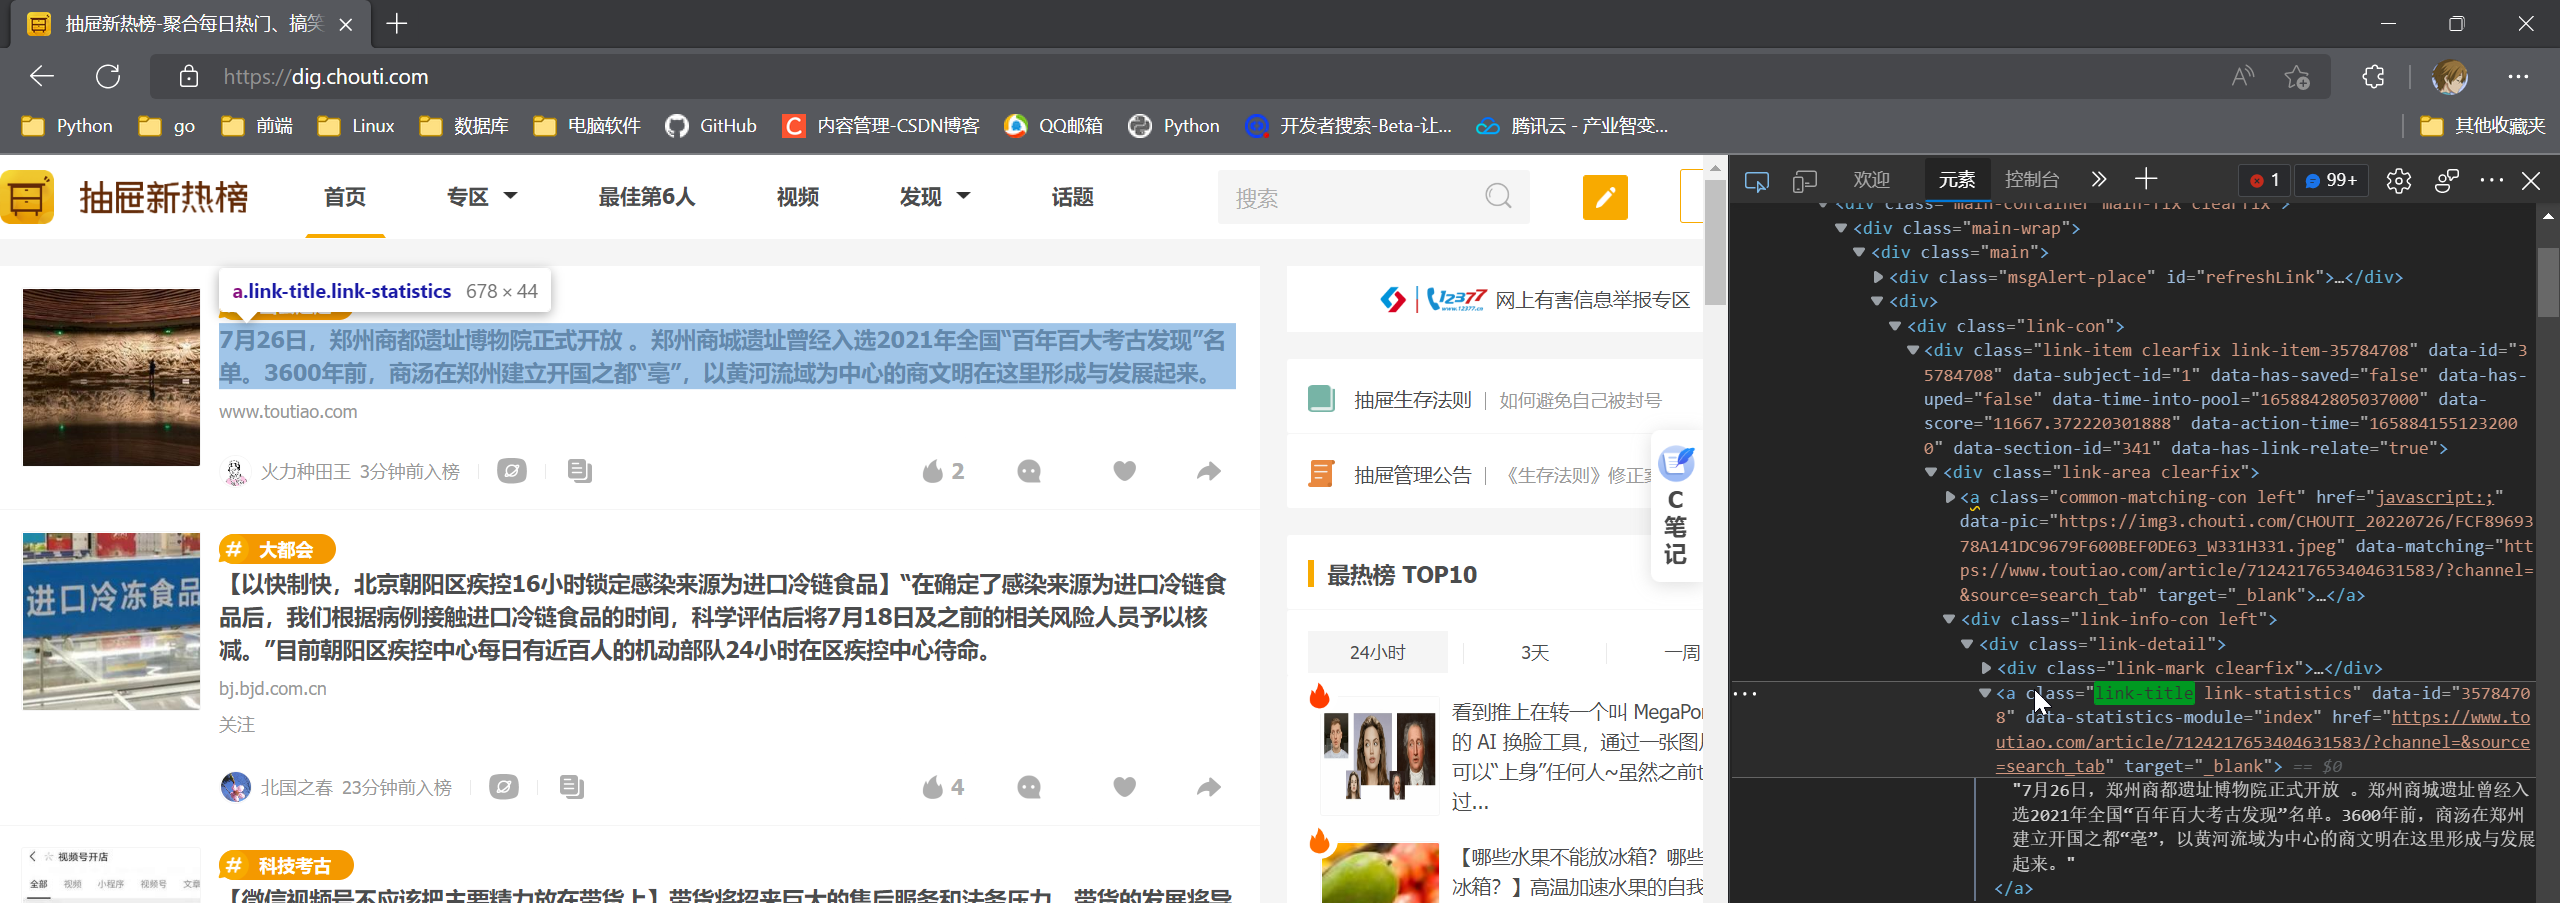Open browser settings and more menu
The height and width of the screenshot is (903, 2560).
(2518, 76)
